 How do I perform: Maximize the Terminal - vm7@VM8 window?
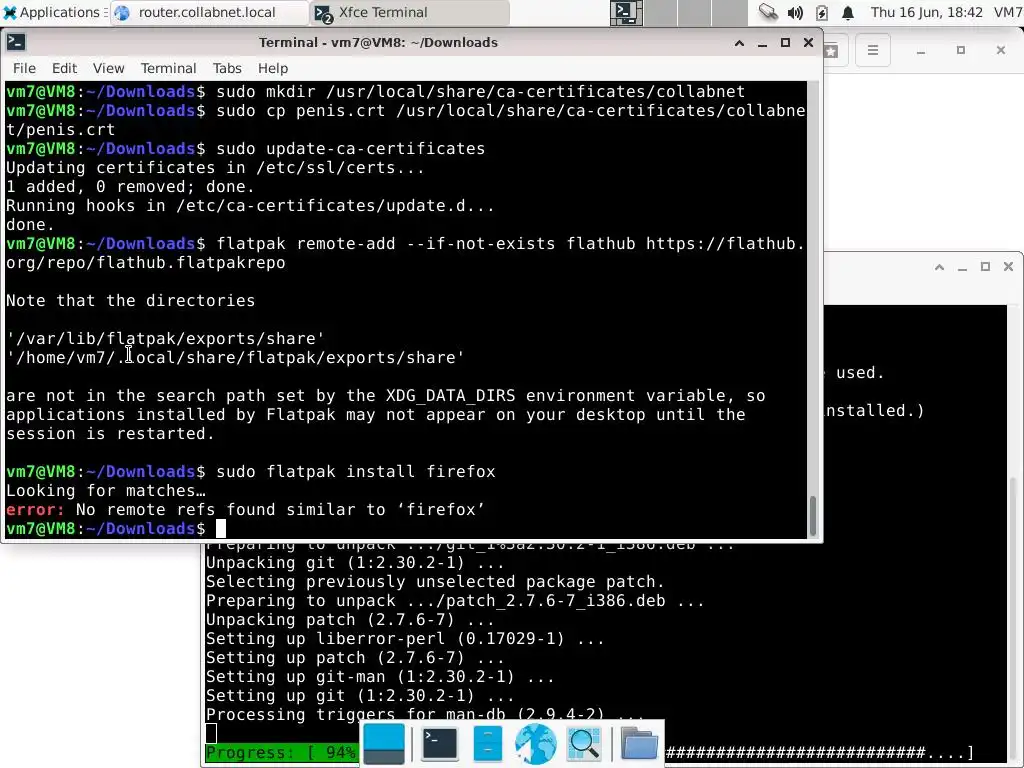pos(786,43)
